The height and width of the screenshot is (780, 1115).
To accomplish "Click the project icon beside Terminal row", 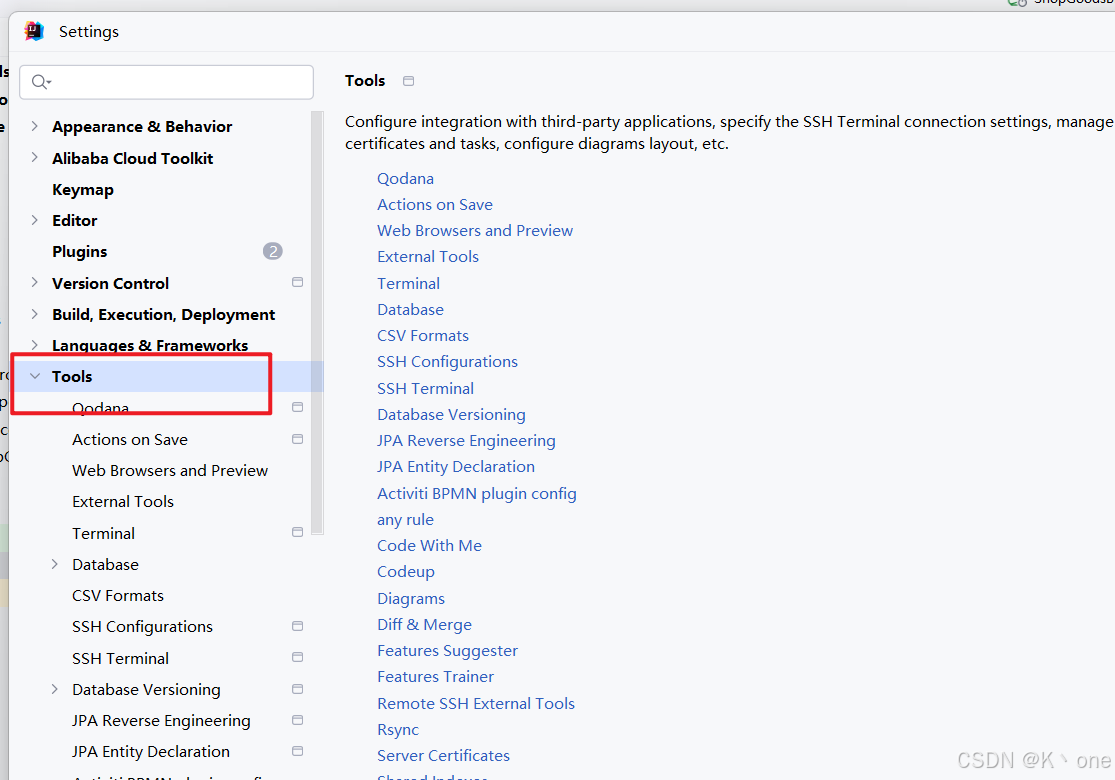I will 297,533.
